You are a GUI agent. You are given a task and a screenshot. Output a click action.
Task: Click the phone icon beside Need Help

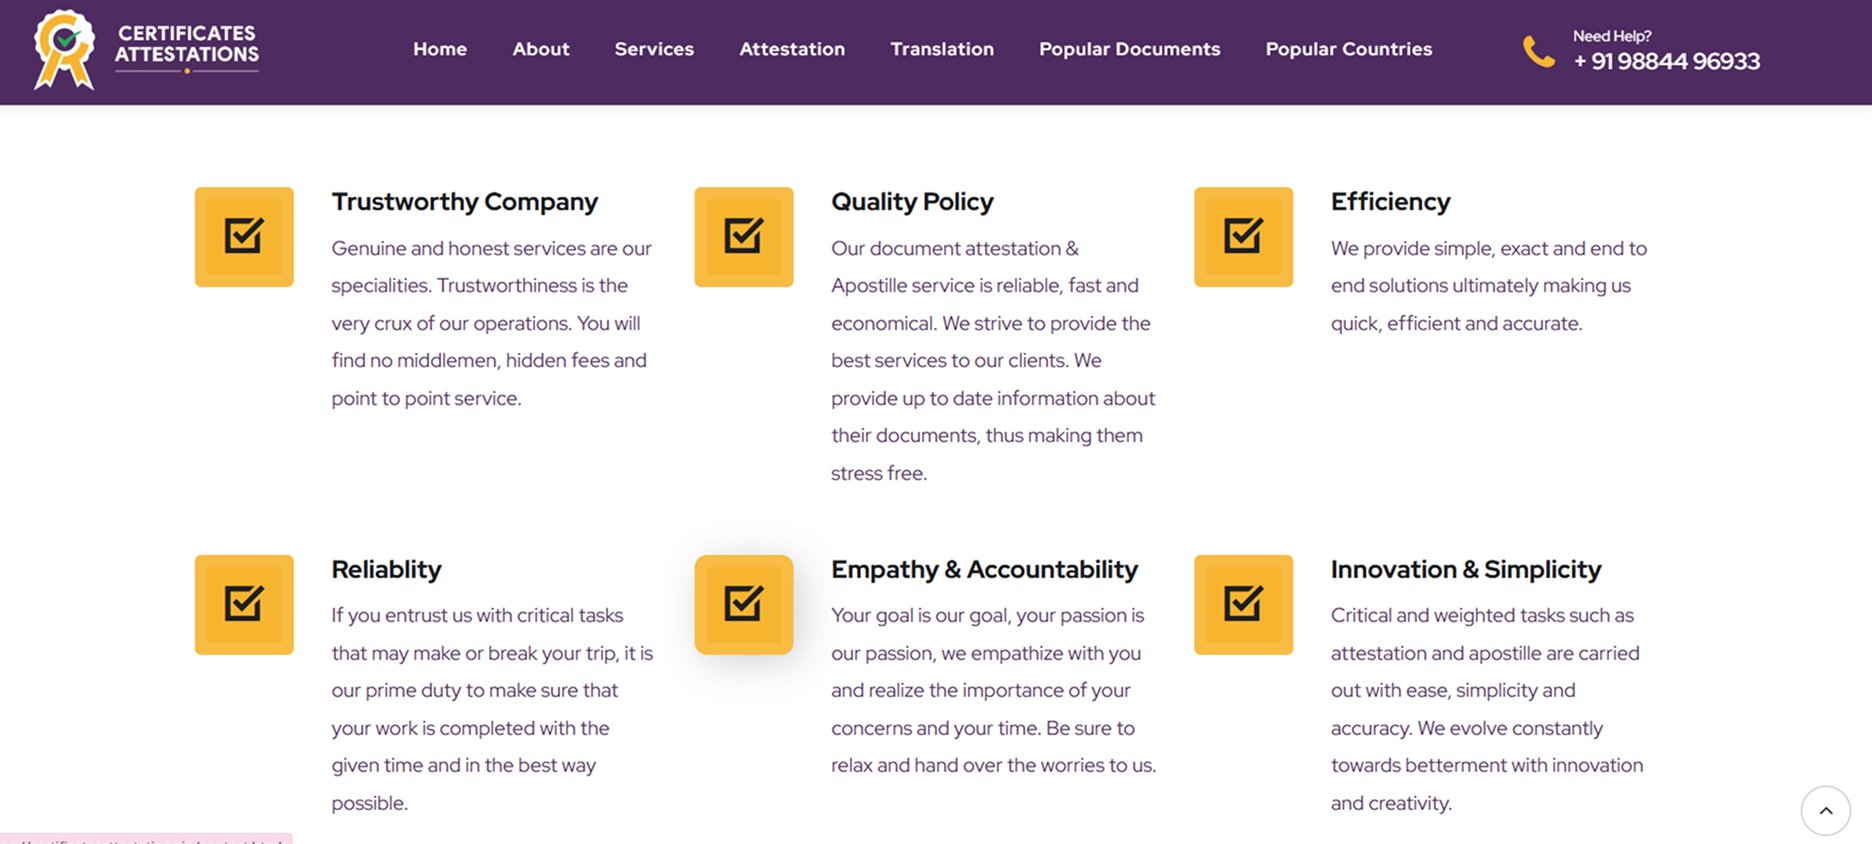click(1538, 51)
